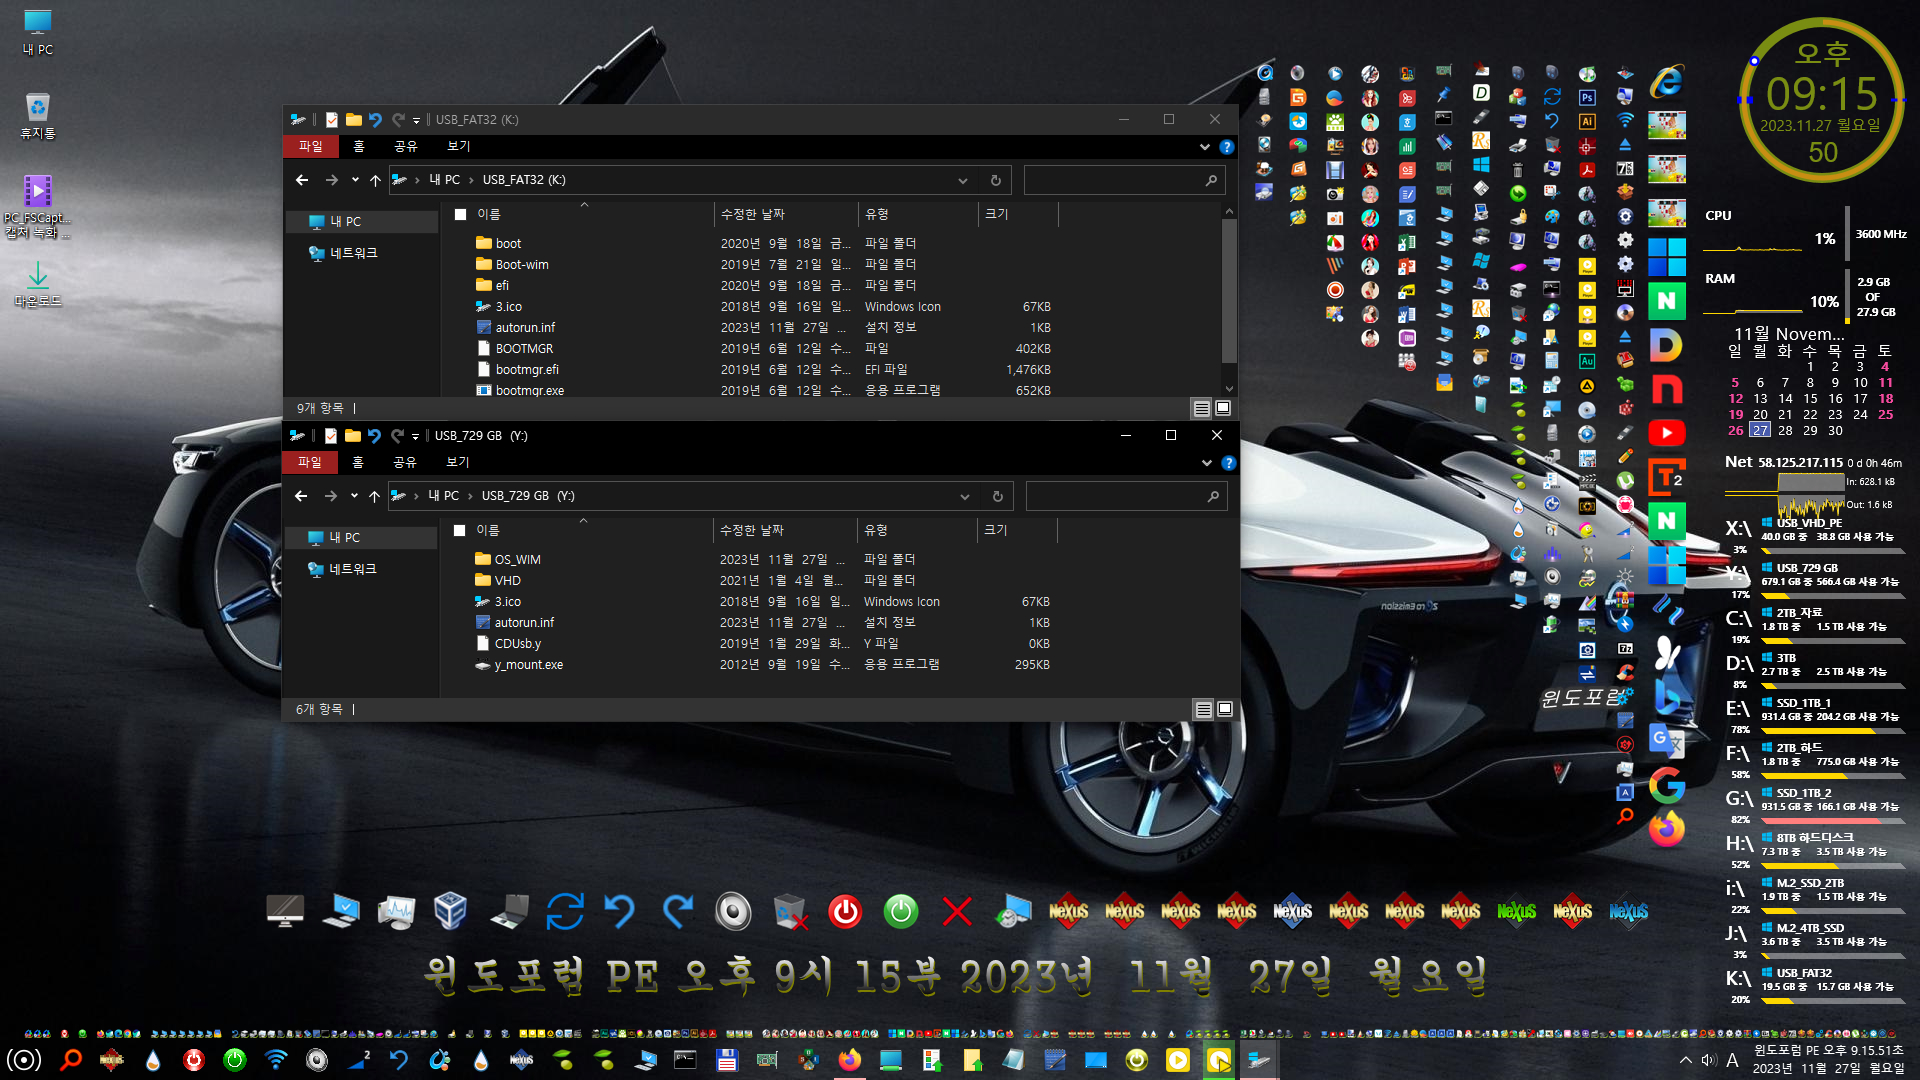Expand the ribbon in USB_729 GB window
The width and height of the screenshot is (1920, 1080).
coord(1207,463)
